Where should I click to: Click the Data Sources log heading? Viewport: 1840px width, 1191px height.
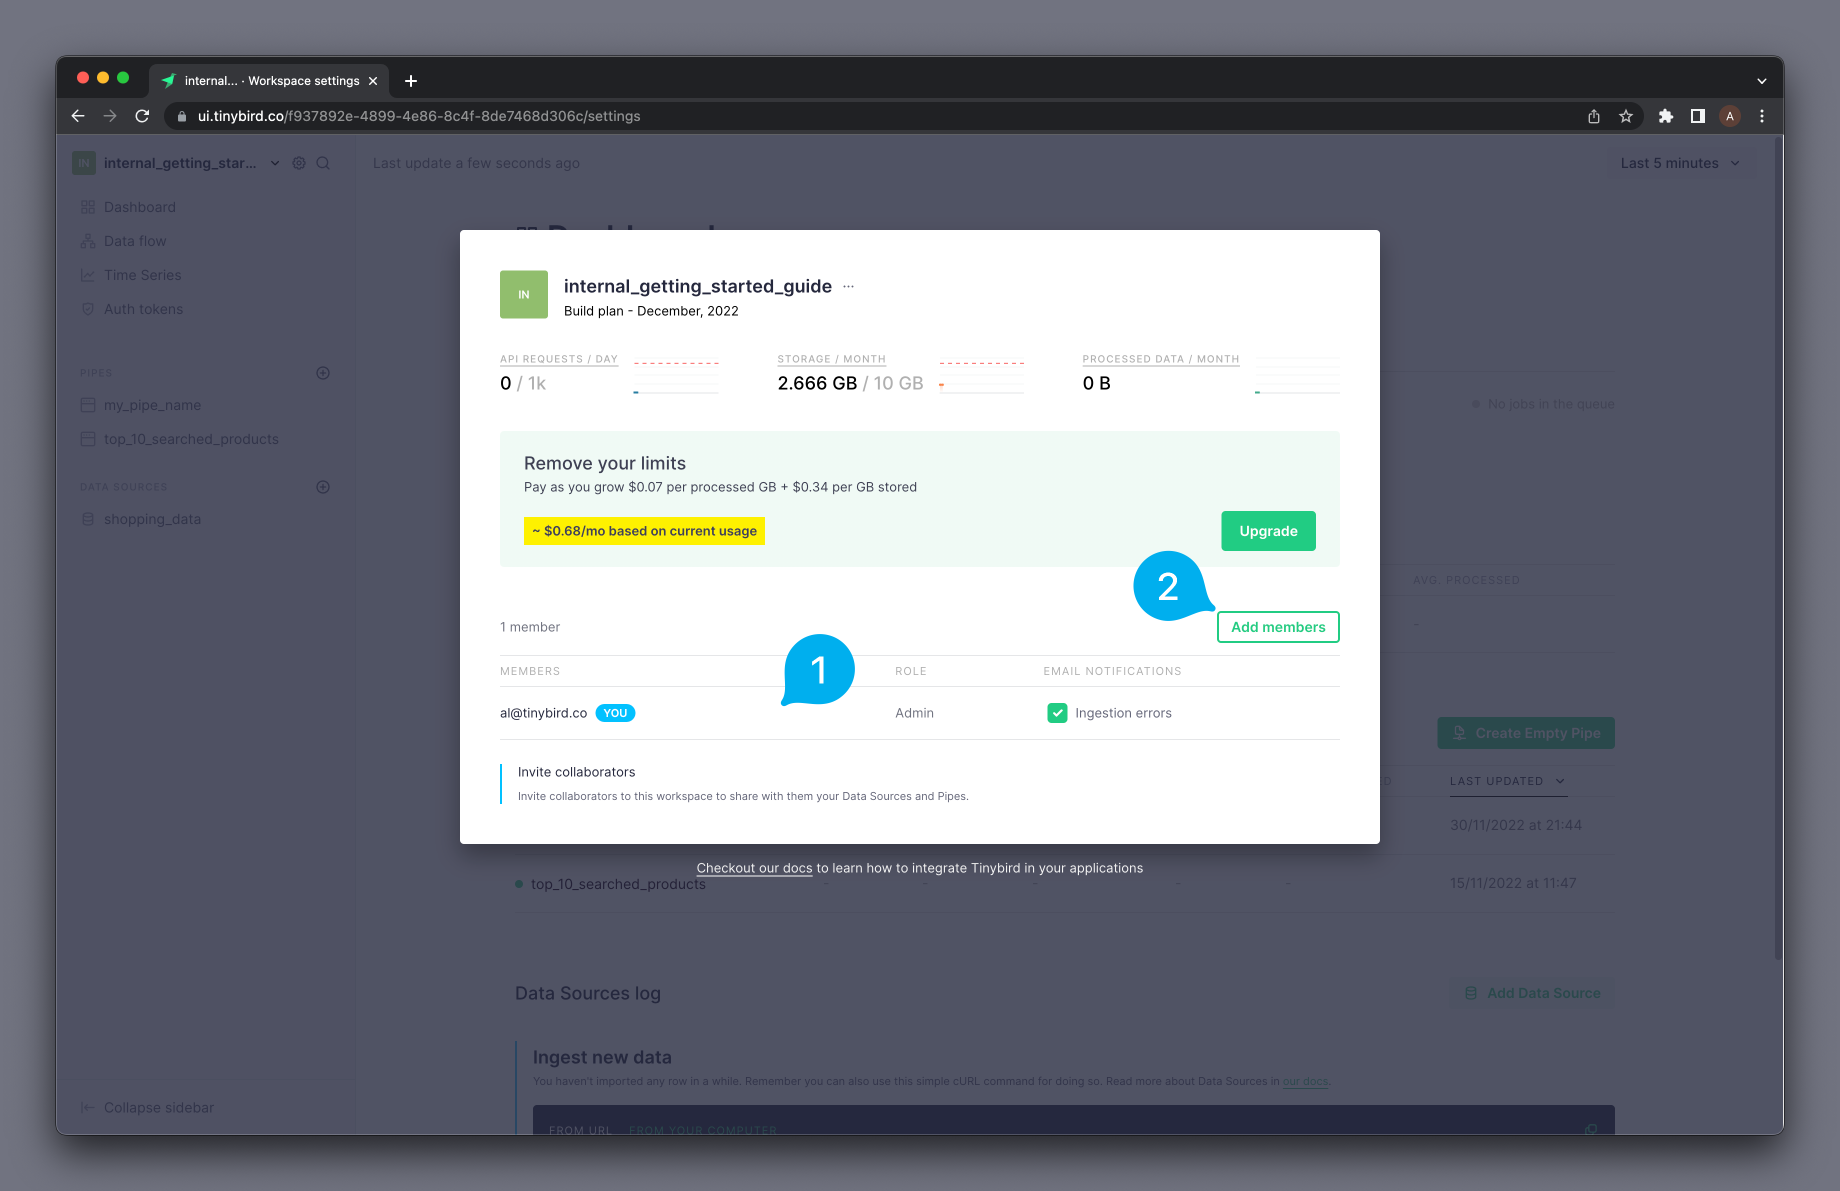[x=588, y=993]
